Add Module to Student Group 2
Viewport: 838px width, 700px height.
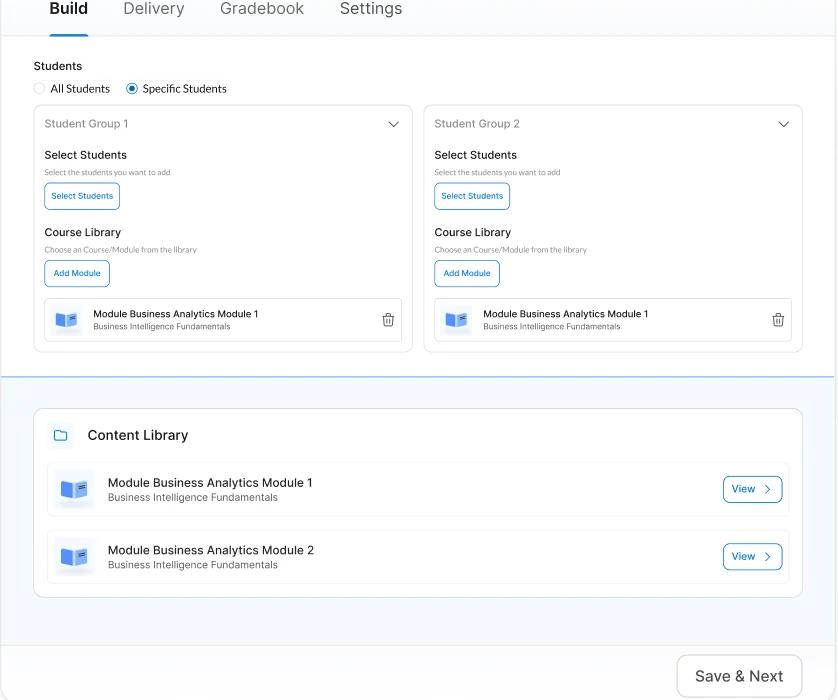(467, 274)
